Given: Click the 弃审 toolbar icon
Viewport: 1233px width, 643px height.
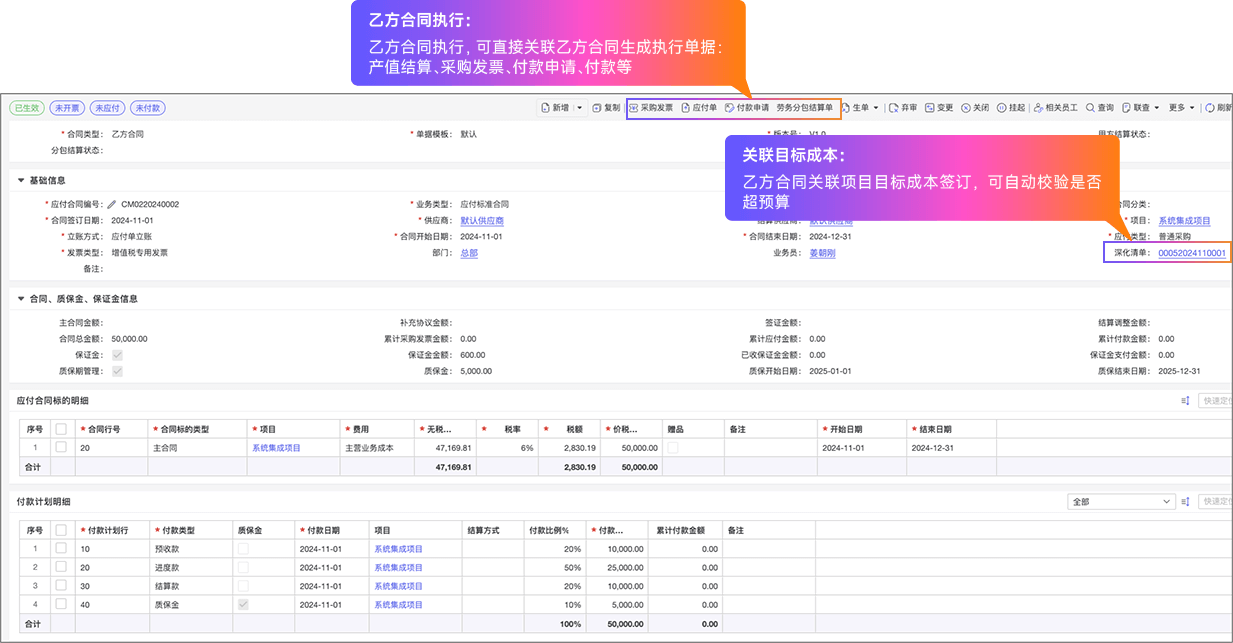Looking at the screenshot, I should pyautogui.click(x=903, y=108).
